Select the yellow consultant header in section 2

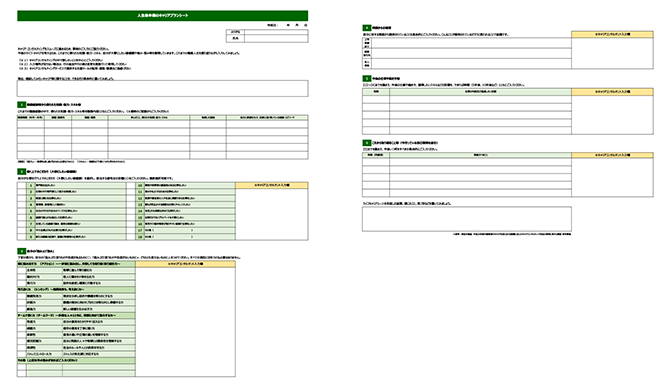pyautogui.click(x=271, y=186)
